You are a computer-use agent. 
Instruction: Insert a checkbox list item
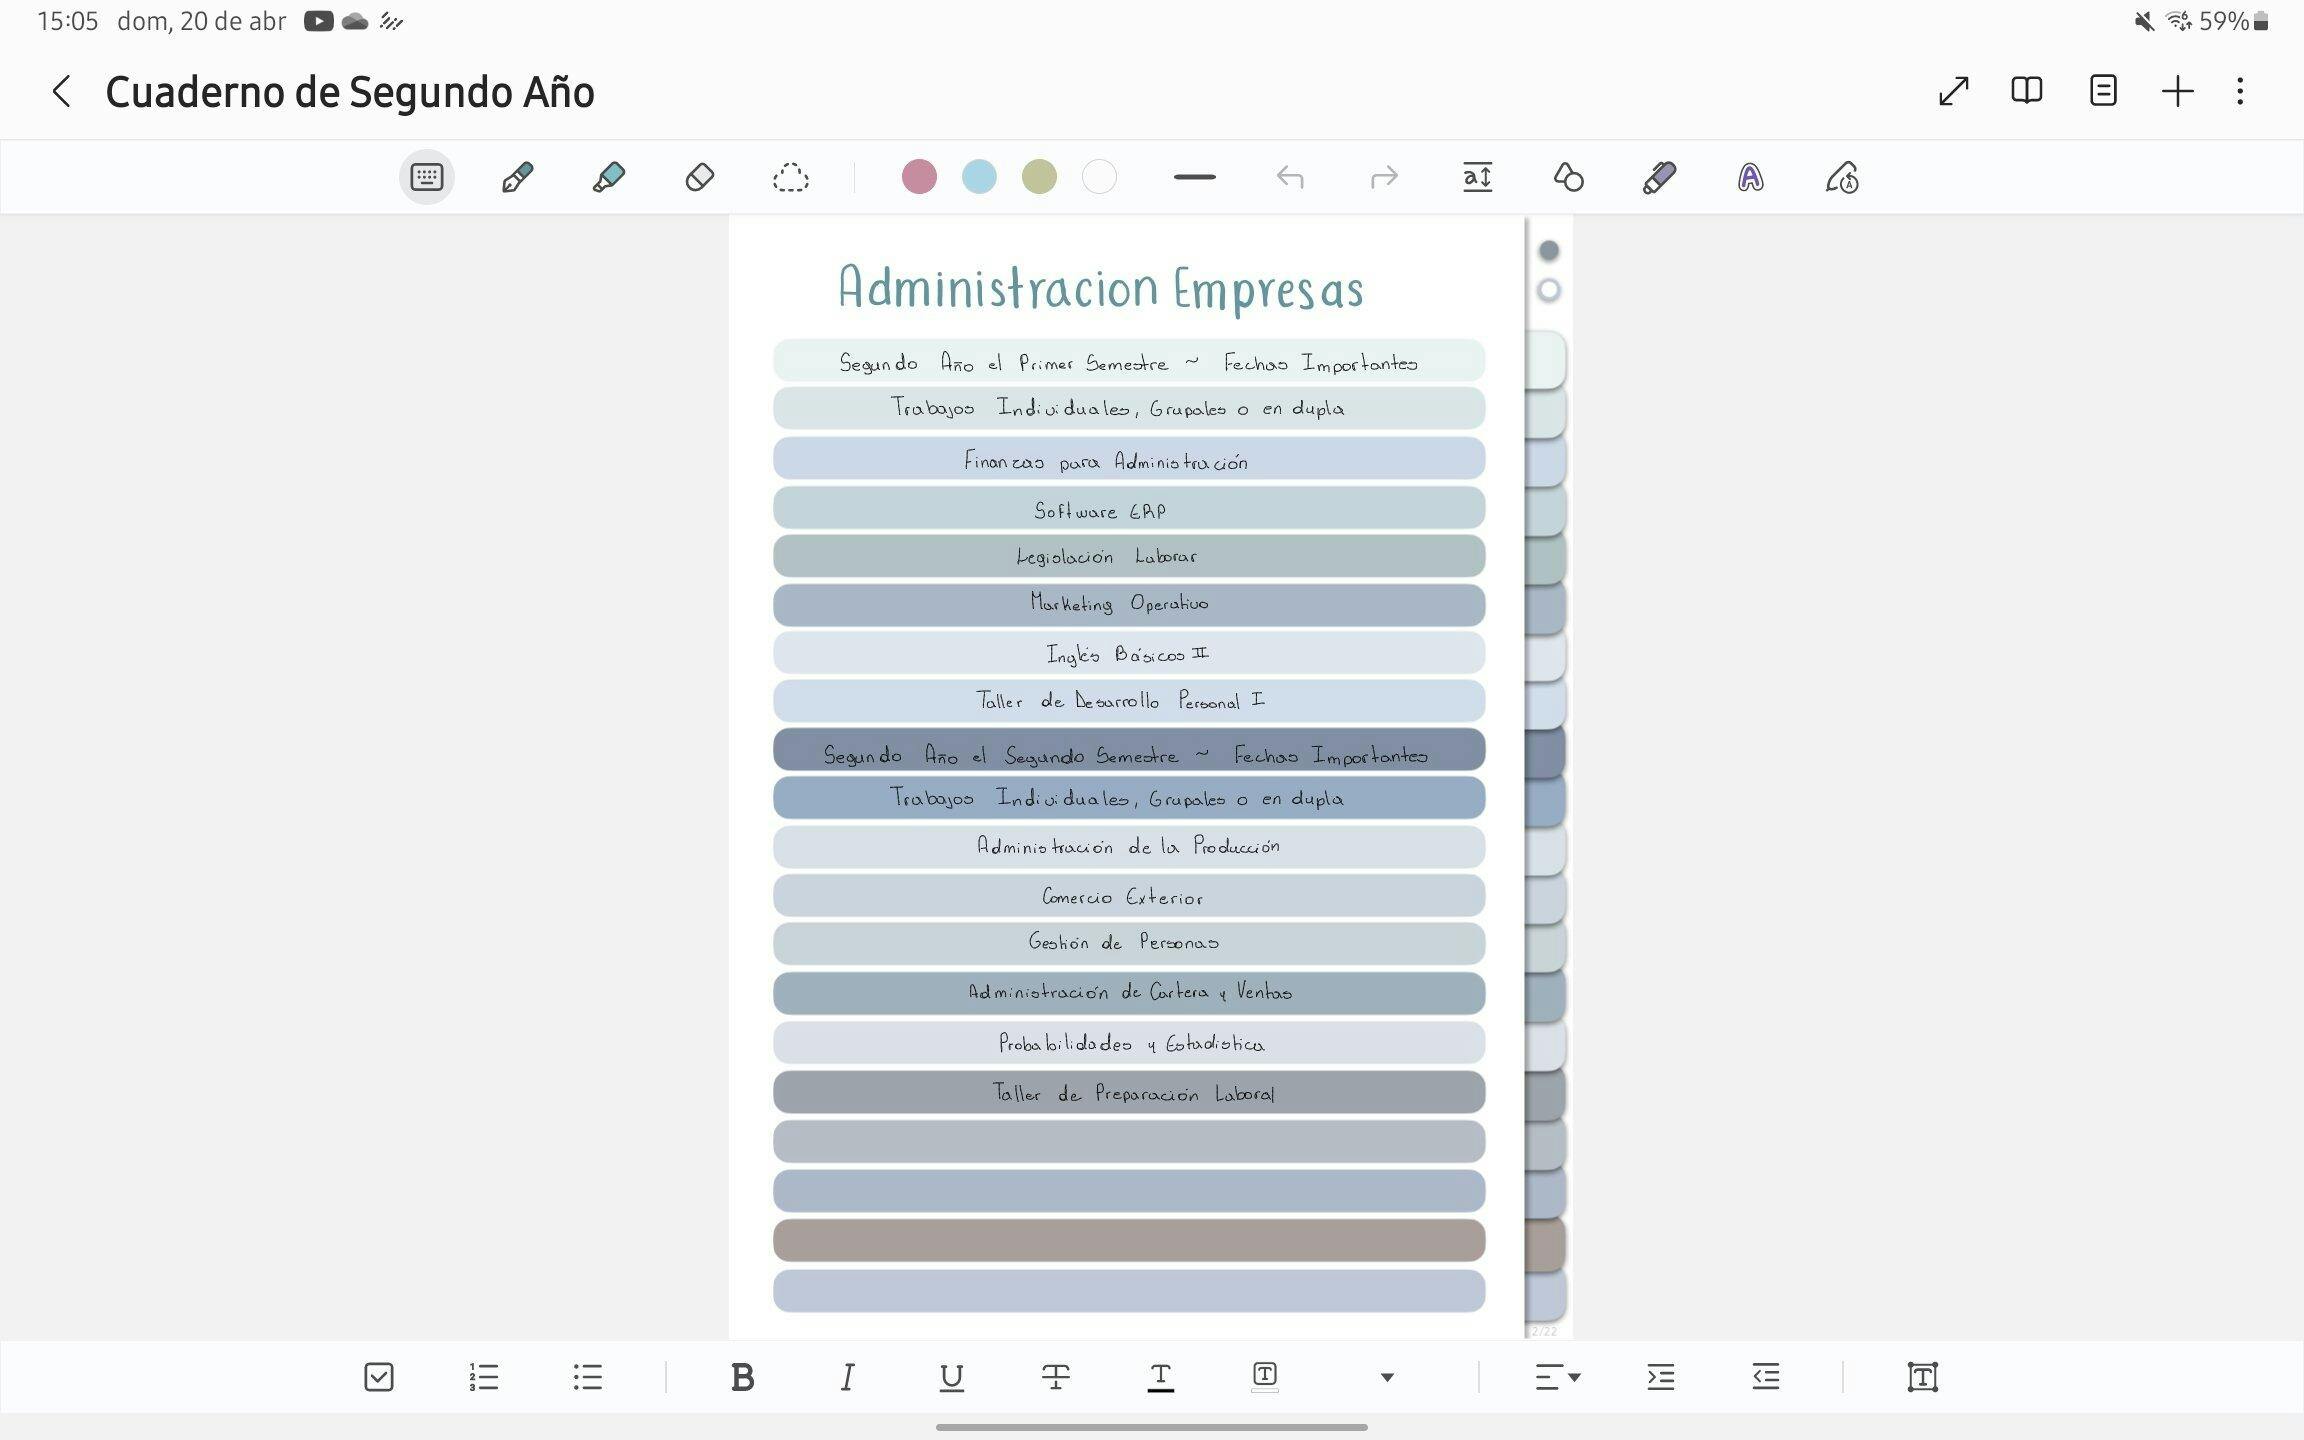379,1377
